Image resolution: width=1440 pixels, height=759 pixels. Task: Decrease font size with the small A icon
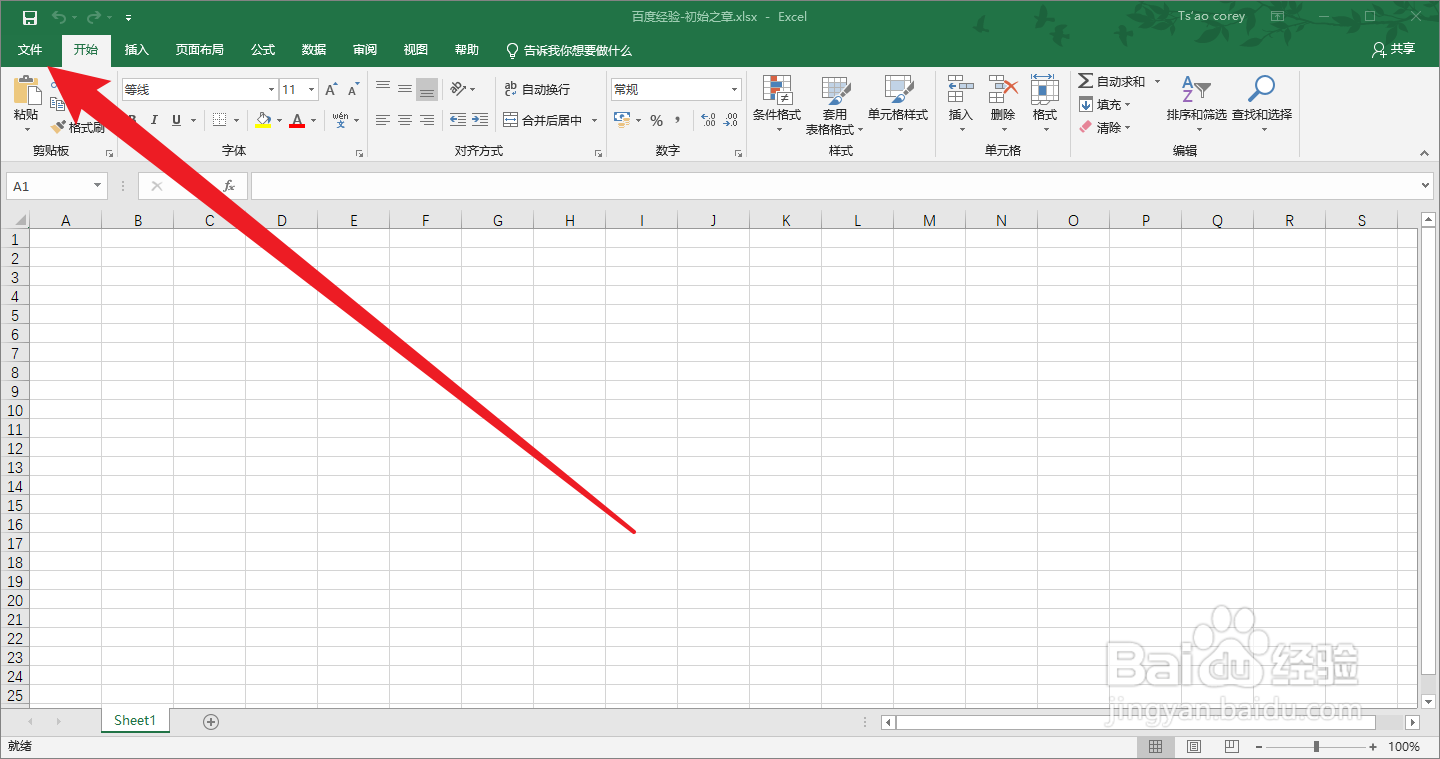click(353, 90)
